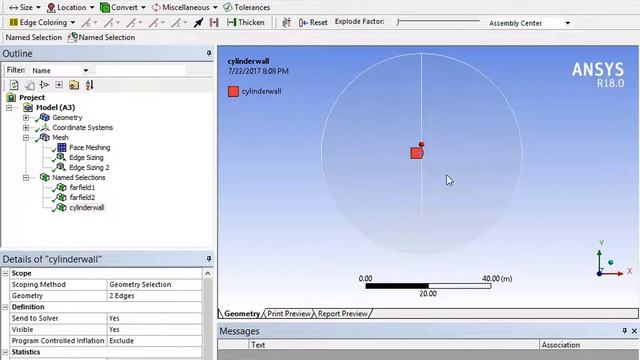Switch to the Report Preview tab
This screenshot has height=360, width=640.
[342, 313]
